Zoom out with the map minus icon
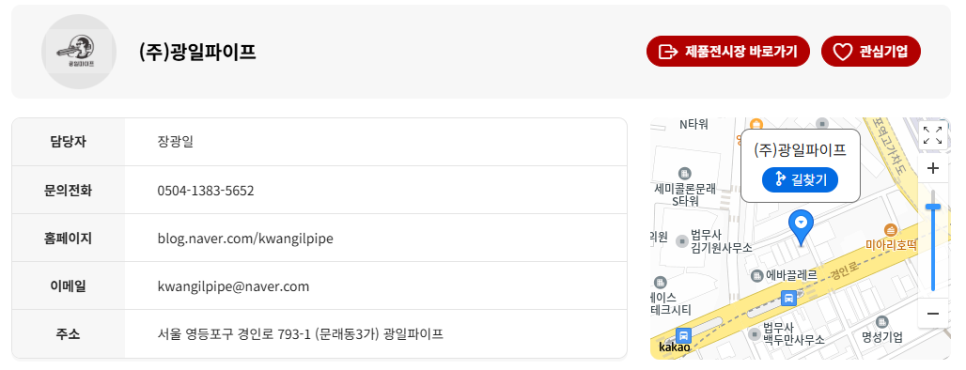 [x=933, y=314]
